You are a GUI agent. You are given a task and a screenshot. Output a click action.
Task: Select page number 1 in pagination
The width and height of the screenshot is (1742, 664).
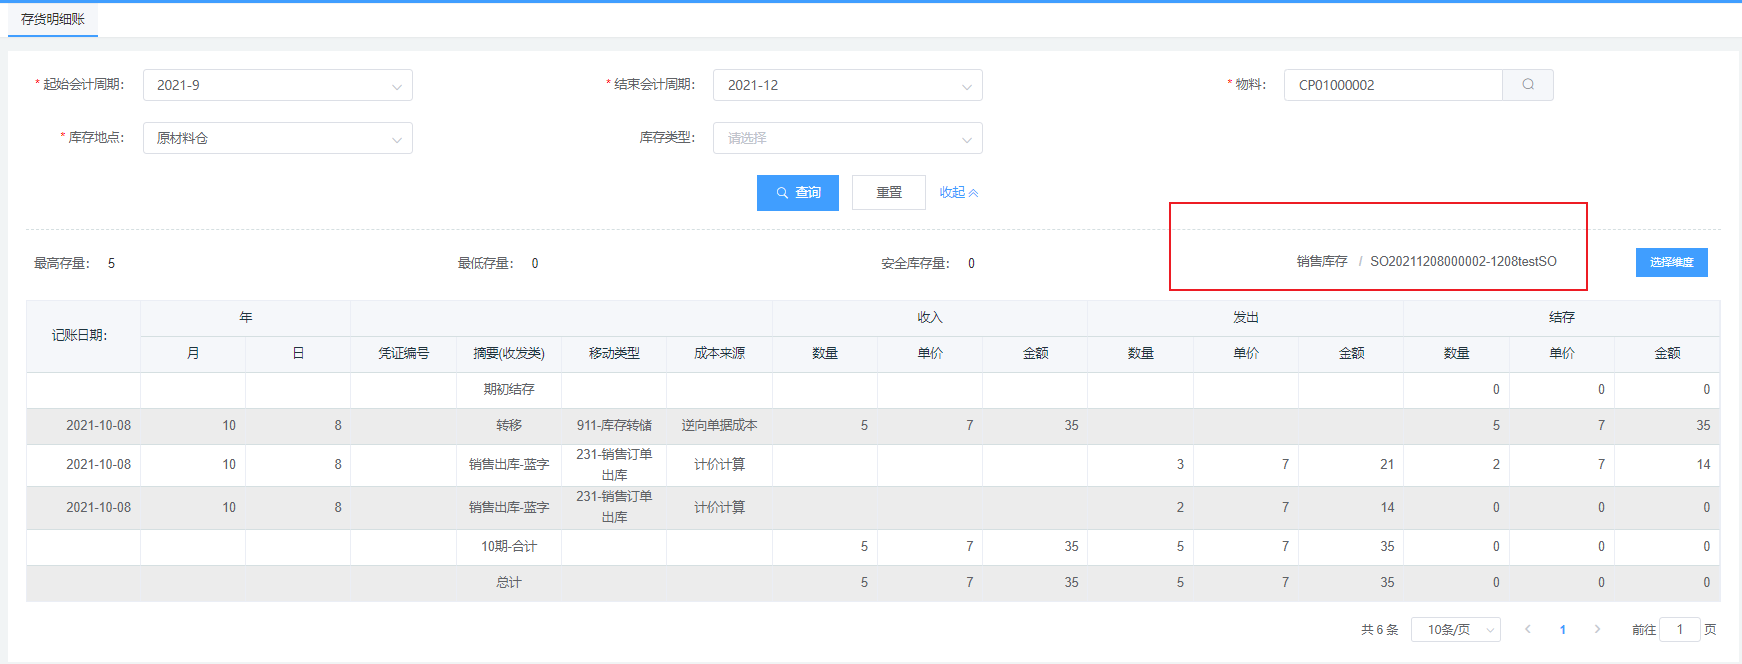[1562, 629]
